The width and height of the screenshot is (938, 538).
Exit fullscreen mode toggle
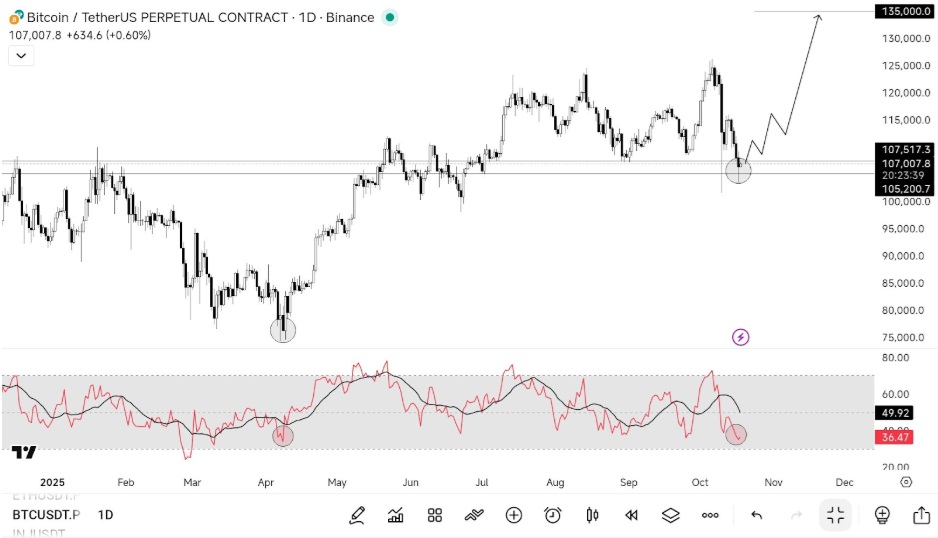(835, 515)
